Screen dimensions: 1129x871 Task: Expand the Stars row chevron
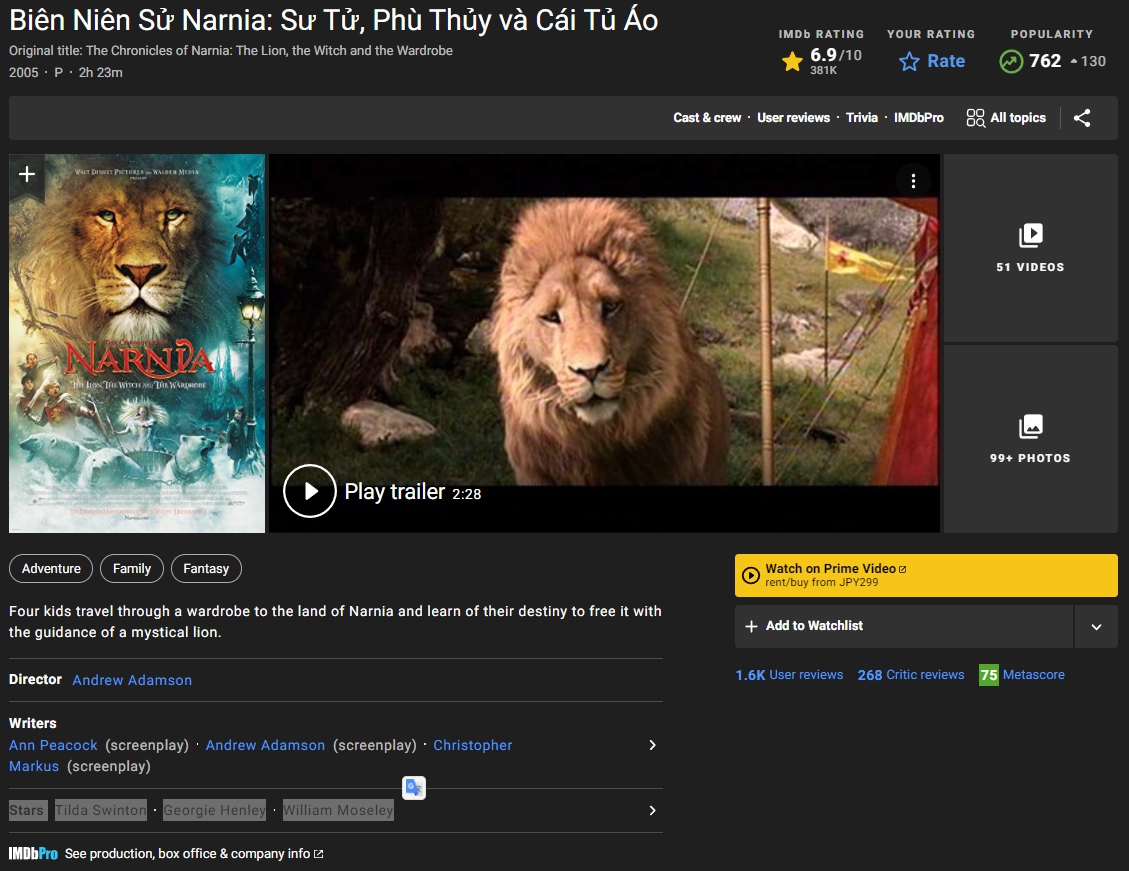click(x=652, y=811)
